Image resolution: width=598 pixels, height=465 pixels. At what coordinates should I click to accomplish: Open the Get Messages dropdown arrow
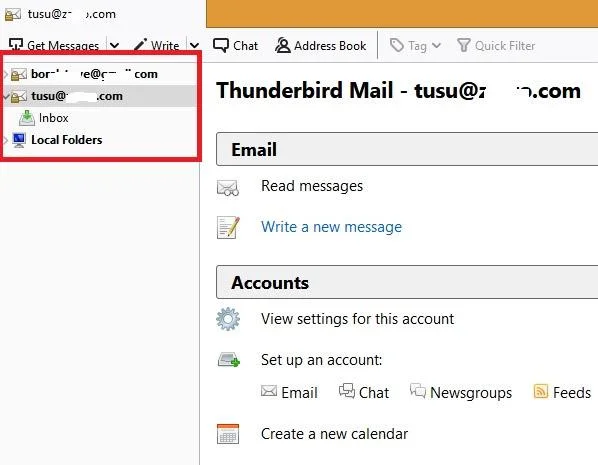114,46
